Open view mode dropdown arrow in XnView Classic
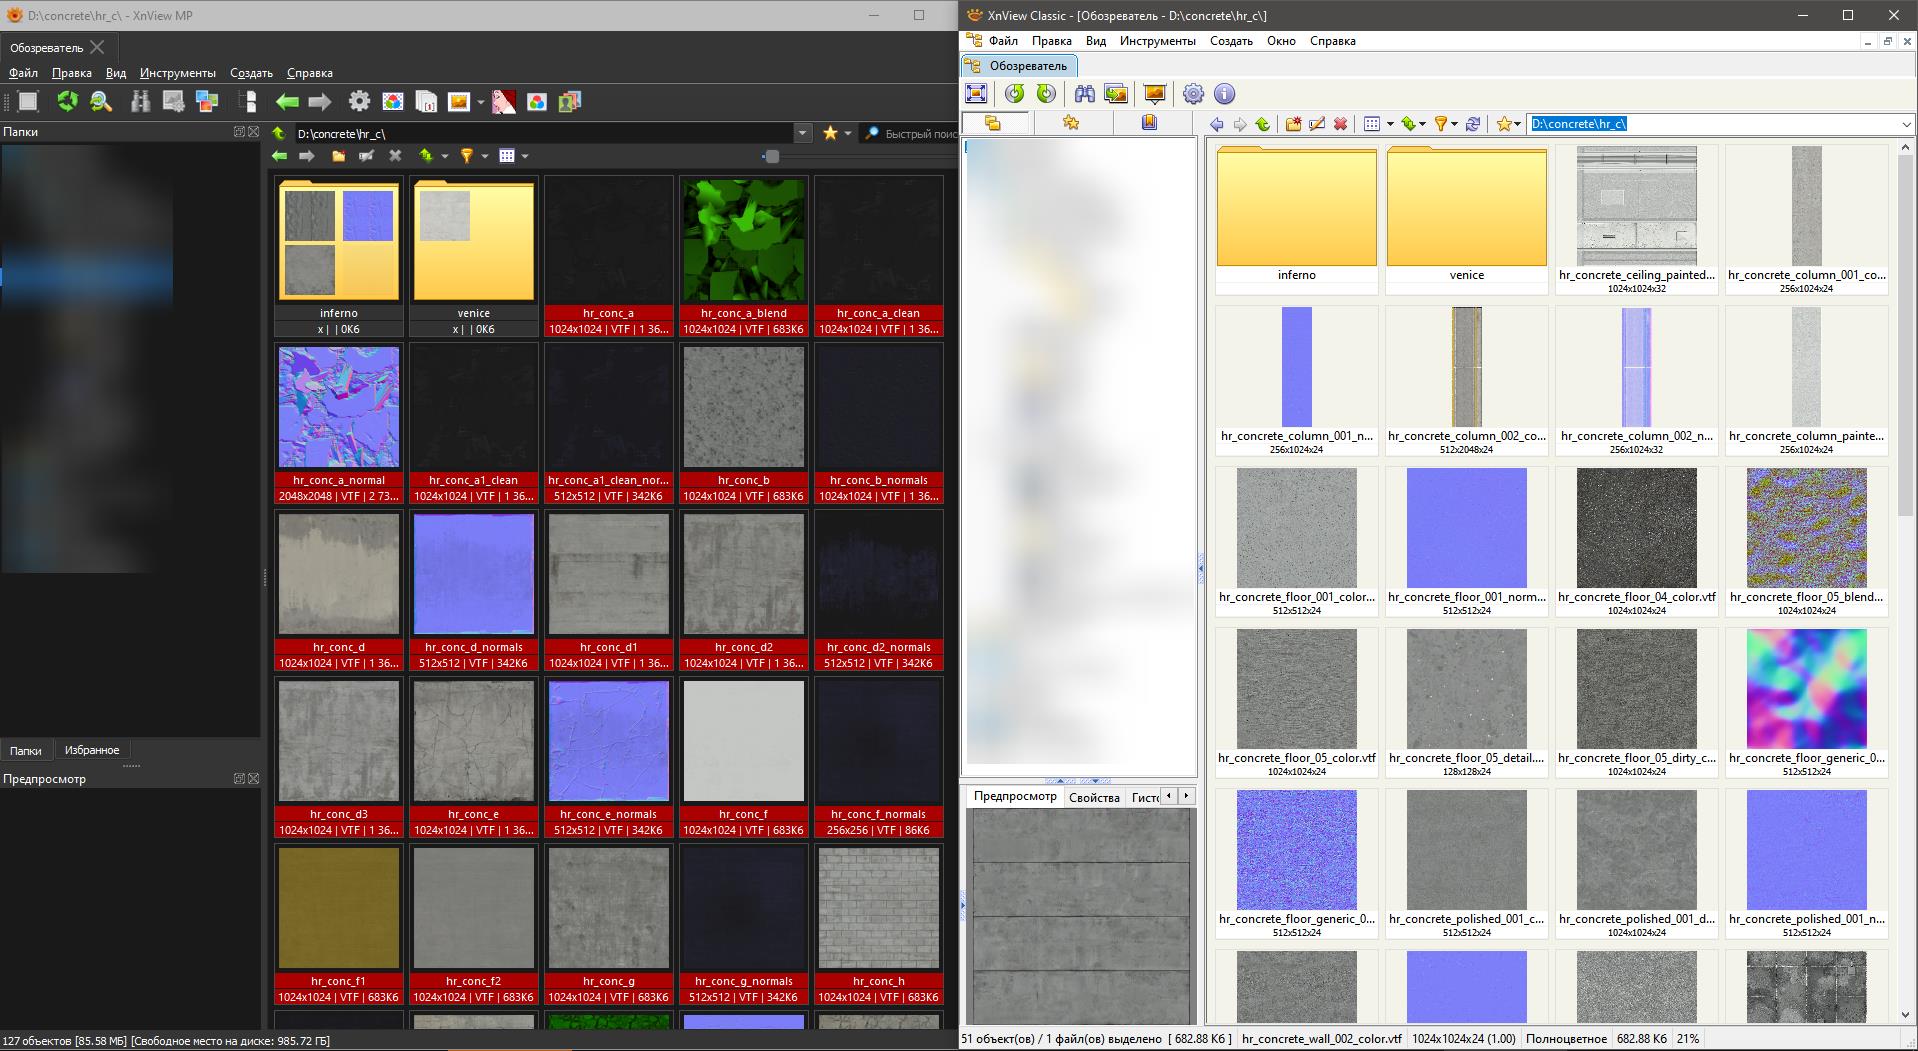1918x1051 pixels. coord(1389,124)
